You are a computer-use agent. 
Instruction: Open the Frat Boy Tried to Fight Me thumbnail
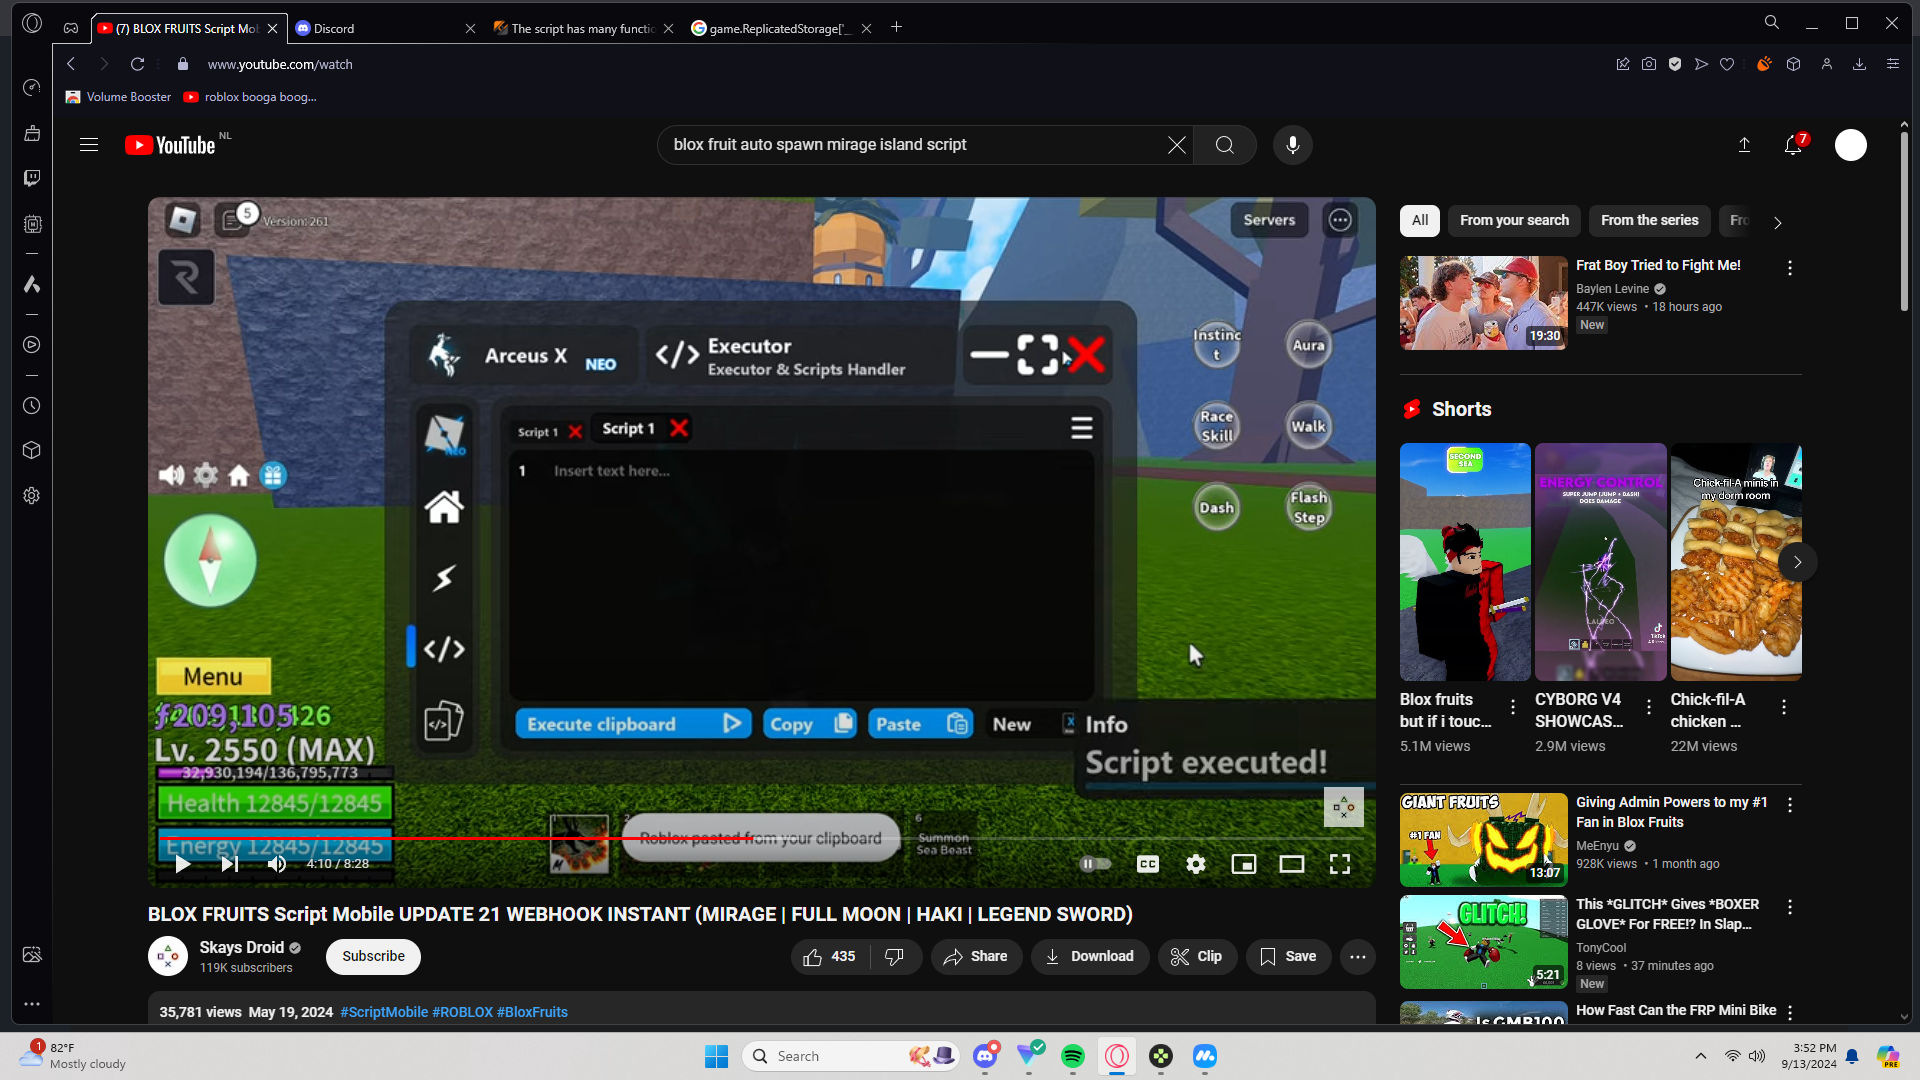pos(1483,303)
